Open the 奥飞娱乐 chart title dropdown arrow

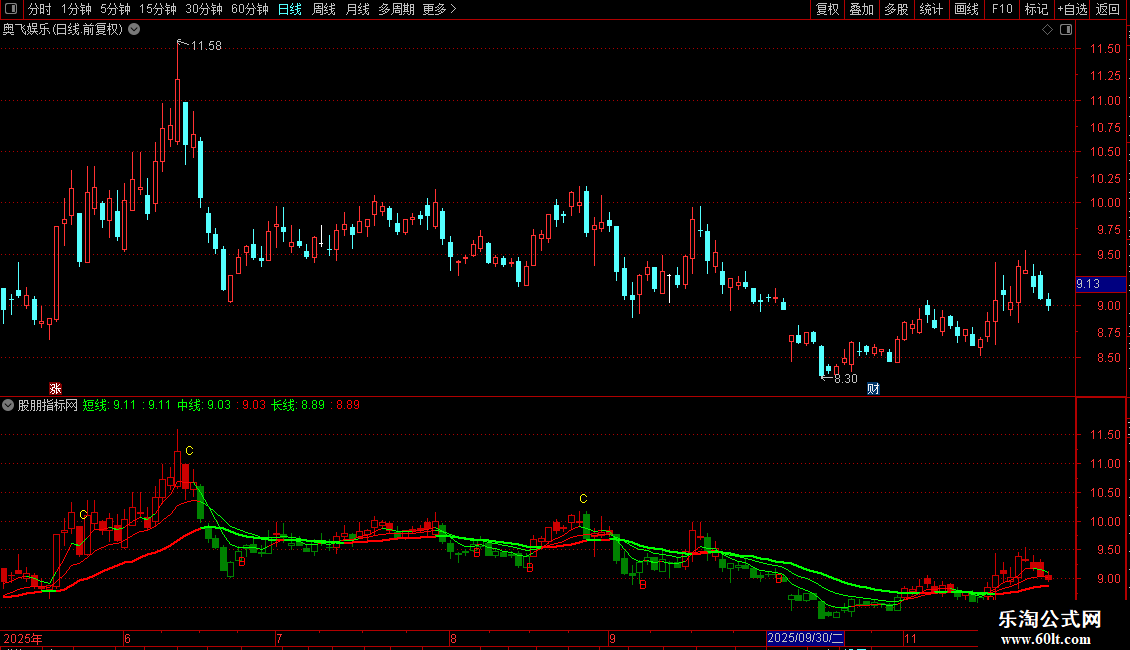coord(134,30)
